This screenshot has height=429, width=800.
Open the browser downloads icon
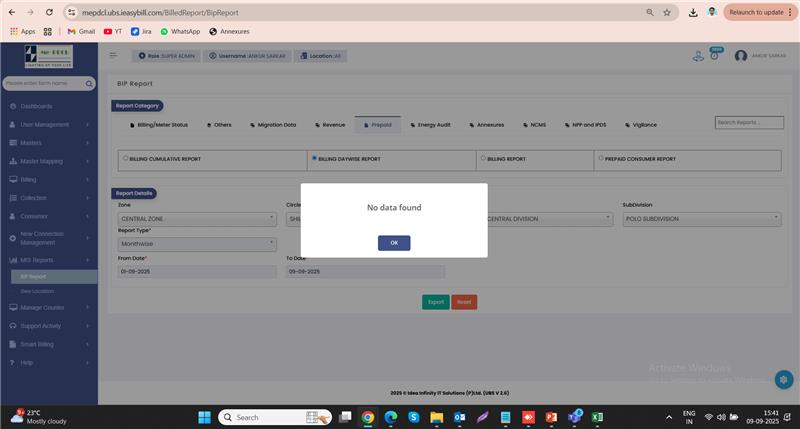pos(693,12)
